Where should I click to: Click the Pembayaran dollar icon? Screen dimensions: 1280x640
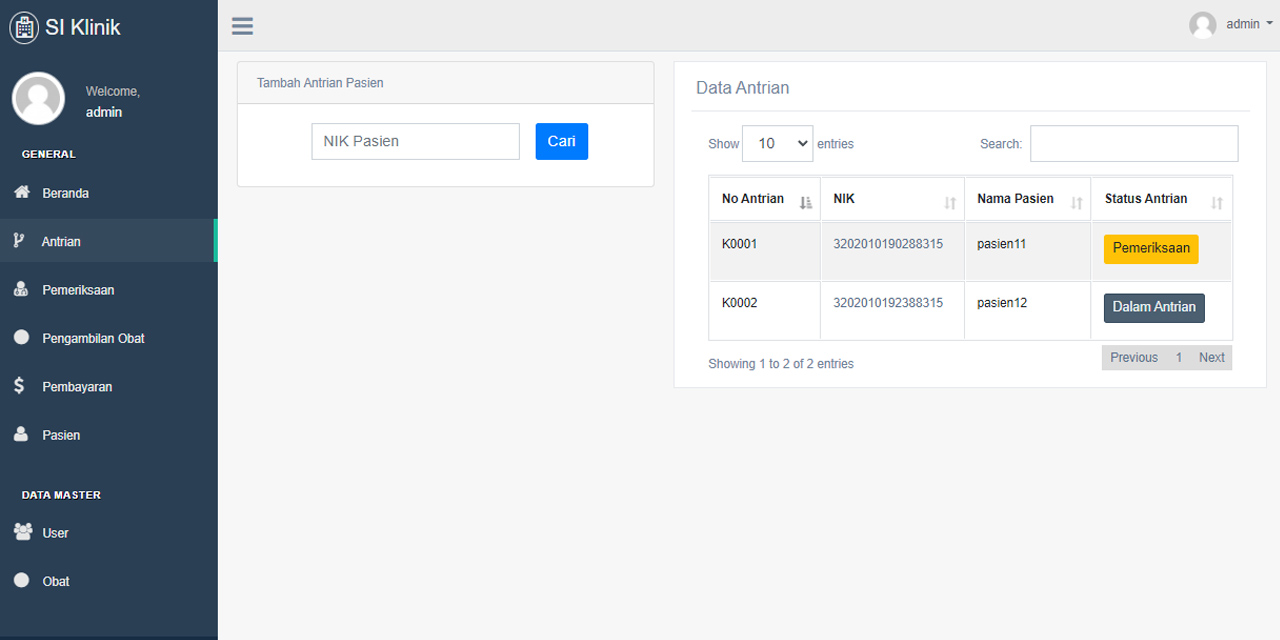[x=19, y=386]
